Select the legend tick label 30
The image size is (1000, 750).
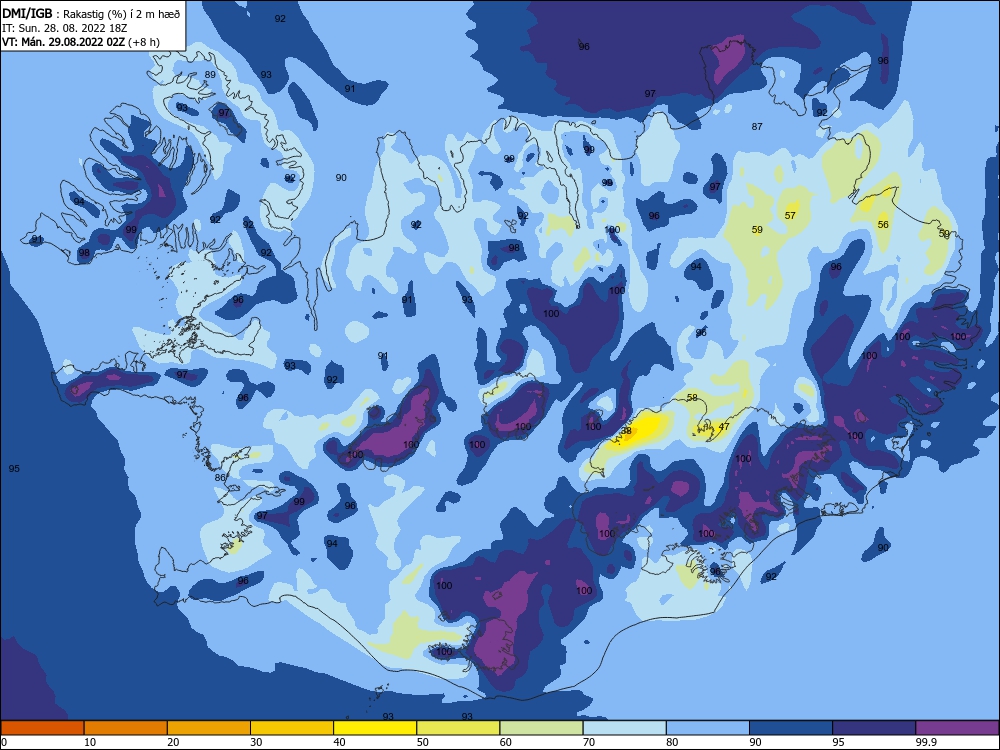256,742
